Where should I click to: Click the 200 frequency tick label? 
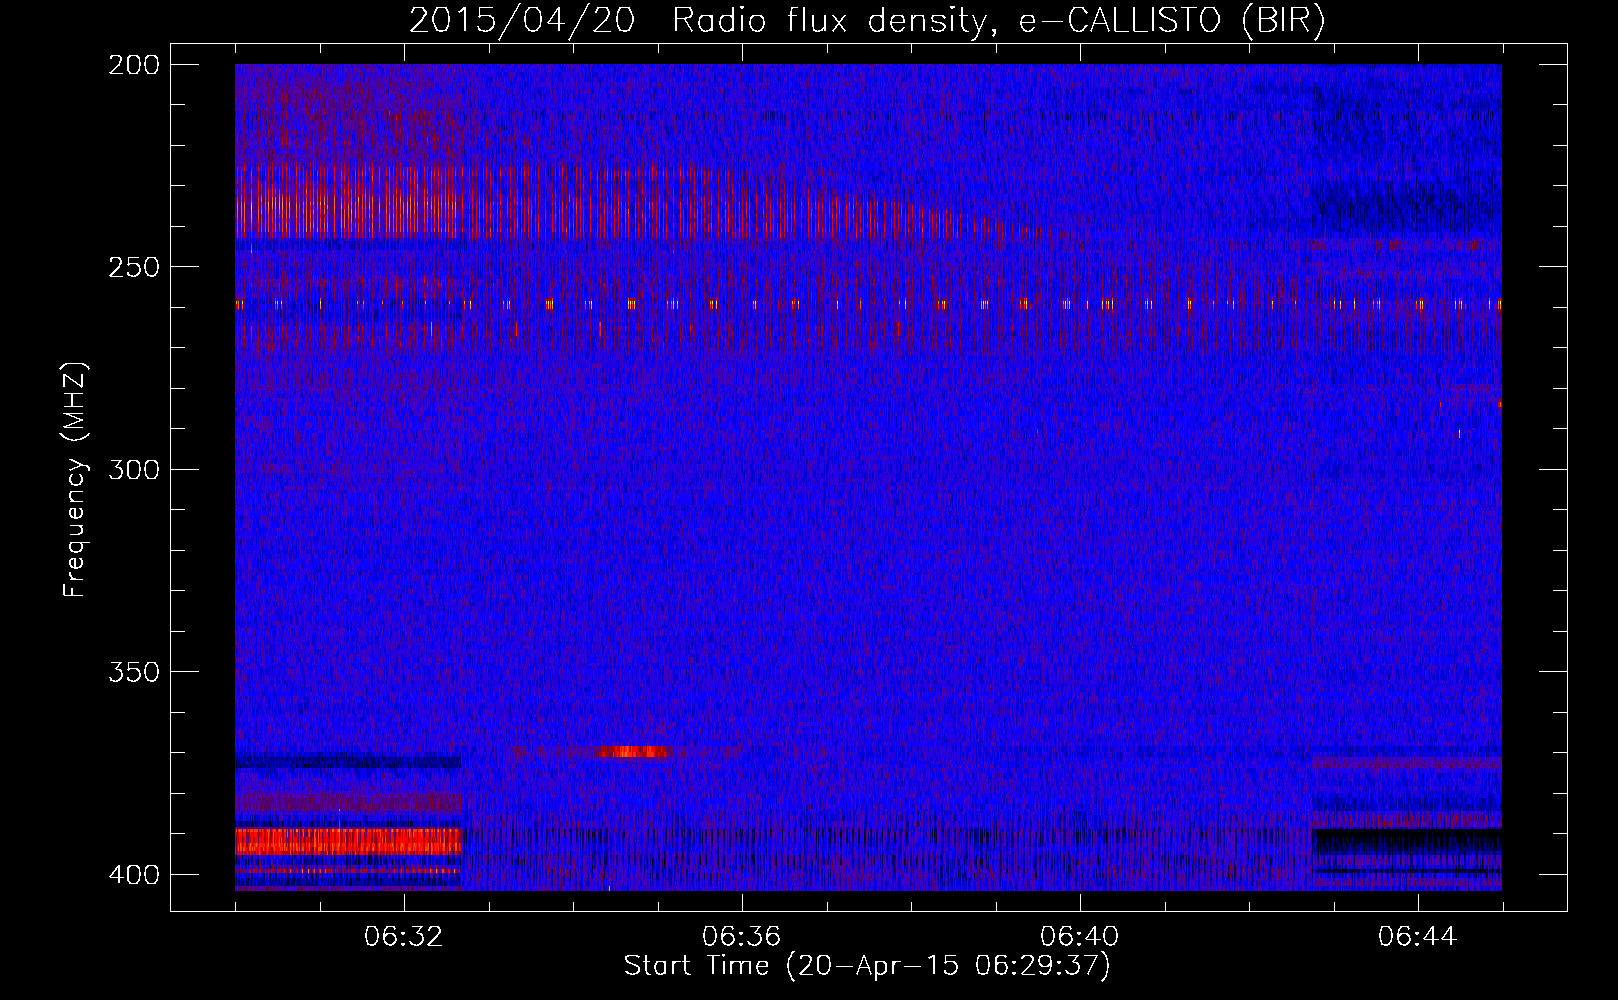click(x=134, y=64)
